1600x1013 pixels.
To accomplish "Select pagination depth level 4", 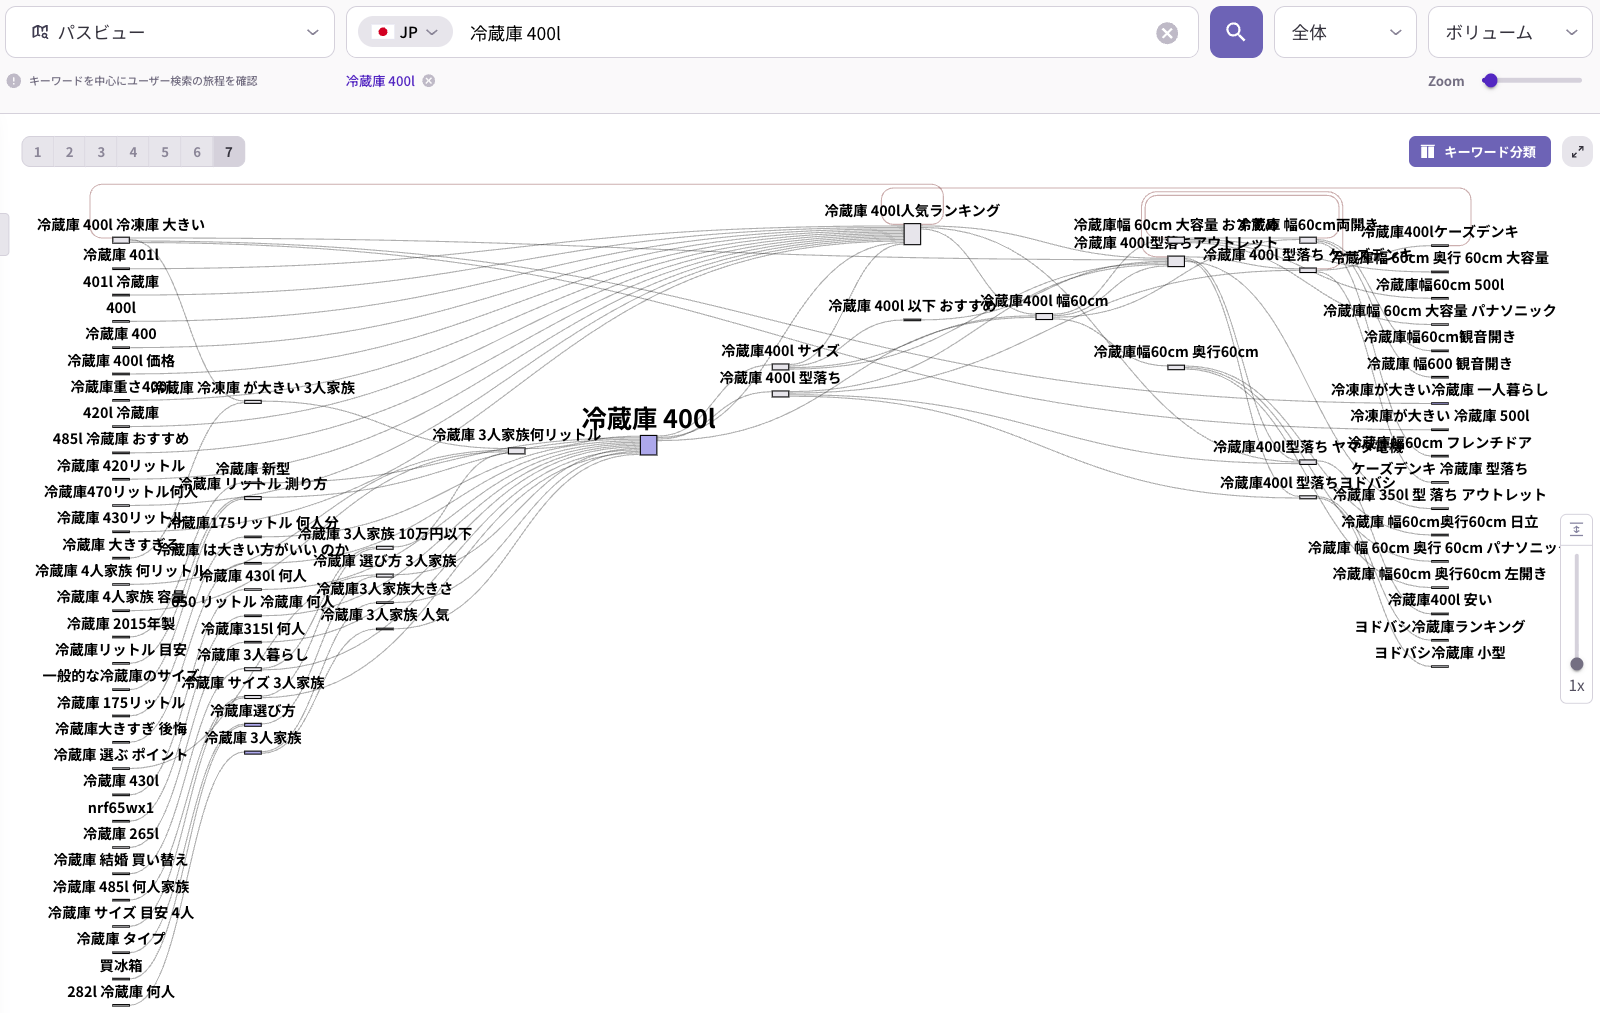I will (133, 151).
